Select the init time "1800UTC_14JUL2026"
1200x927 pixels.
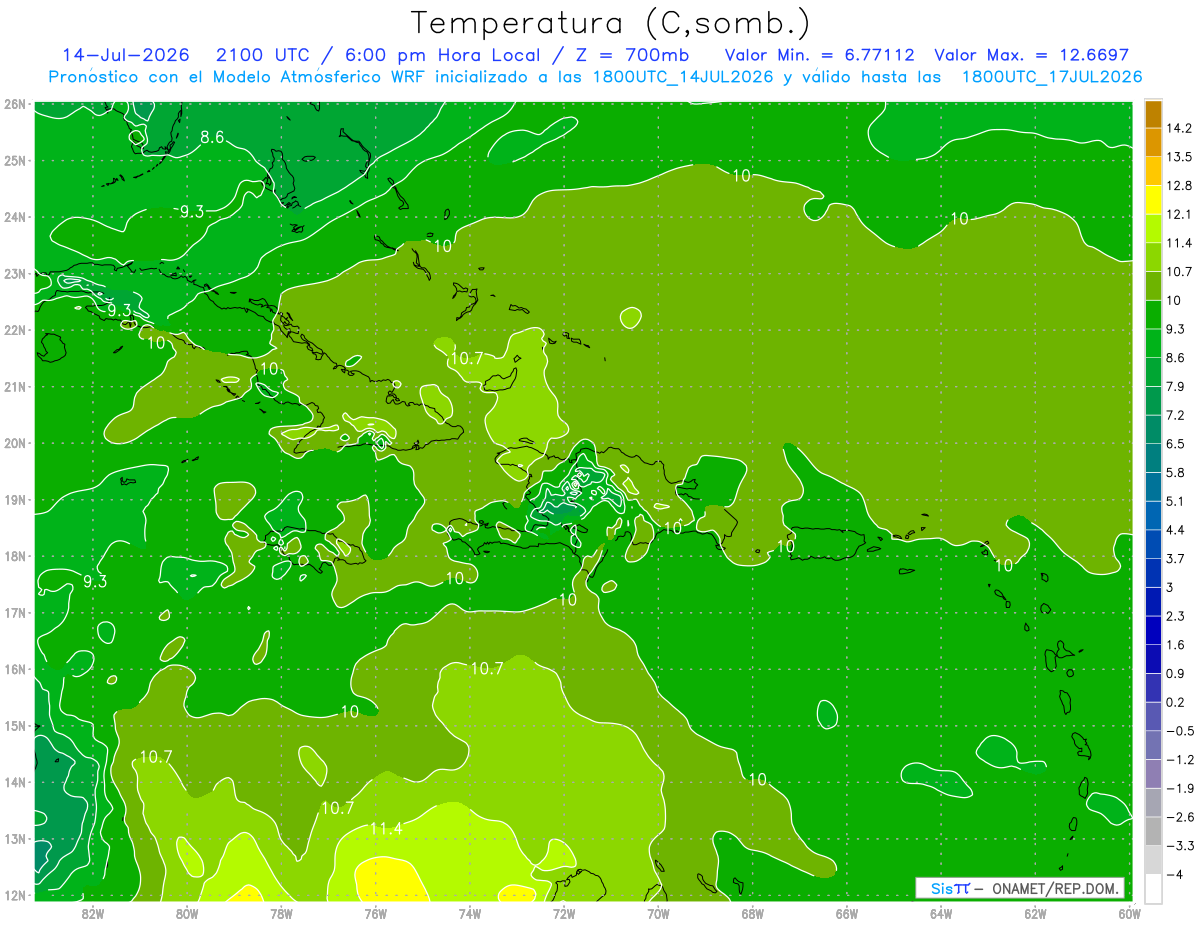684,77
